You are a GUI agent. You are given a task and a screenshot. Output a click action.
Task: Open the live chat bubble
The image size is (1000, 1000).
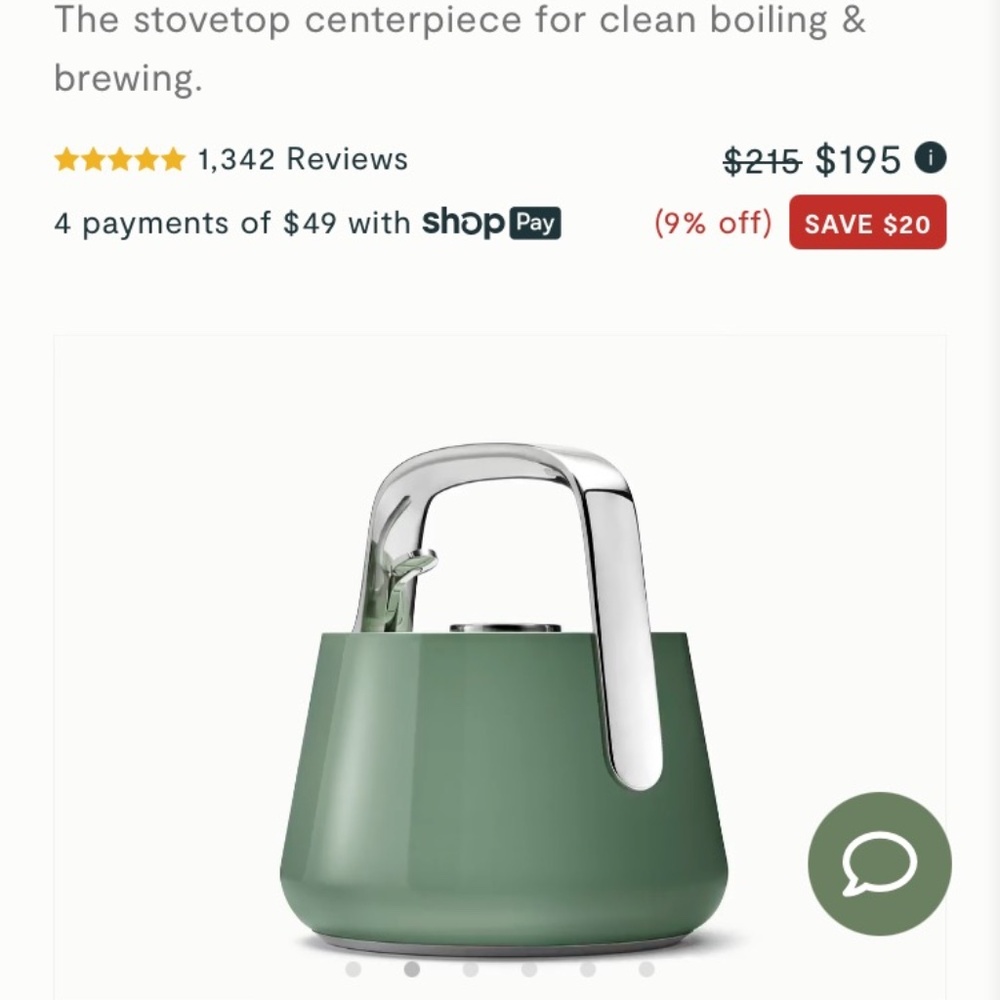tap(878, 865)
